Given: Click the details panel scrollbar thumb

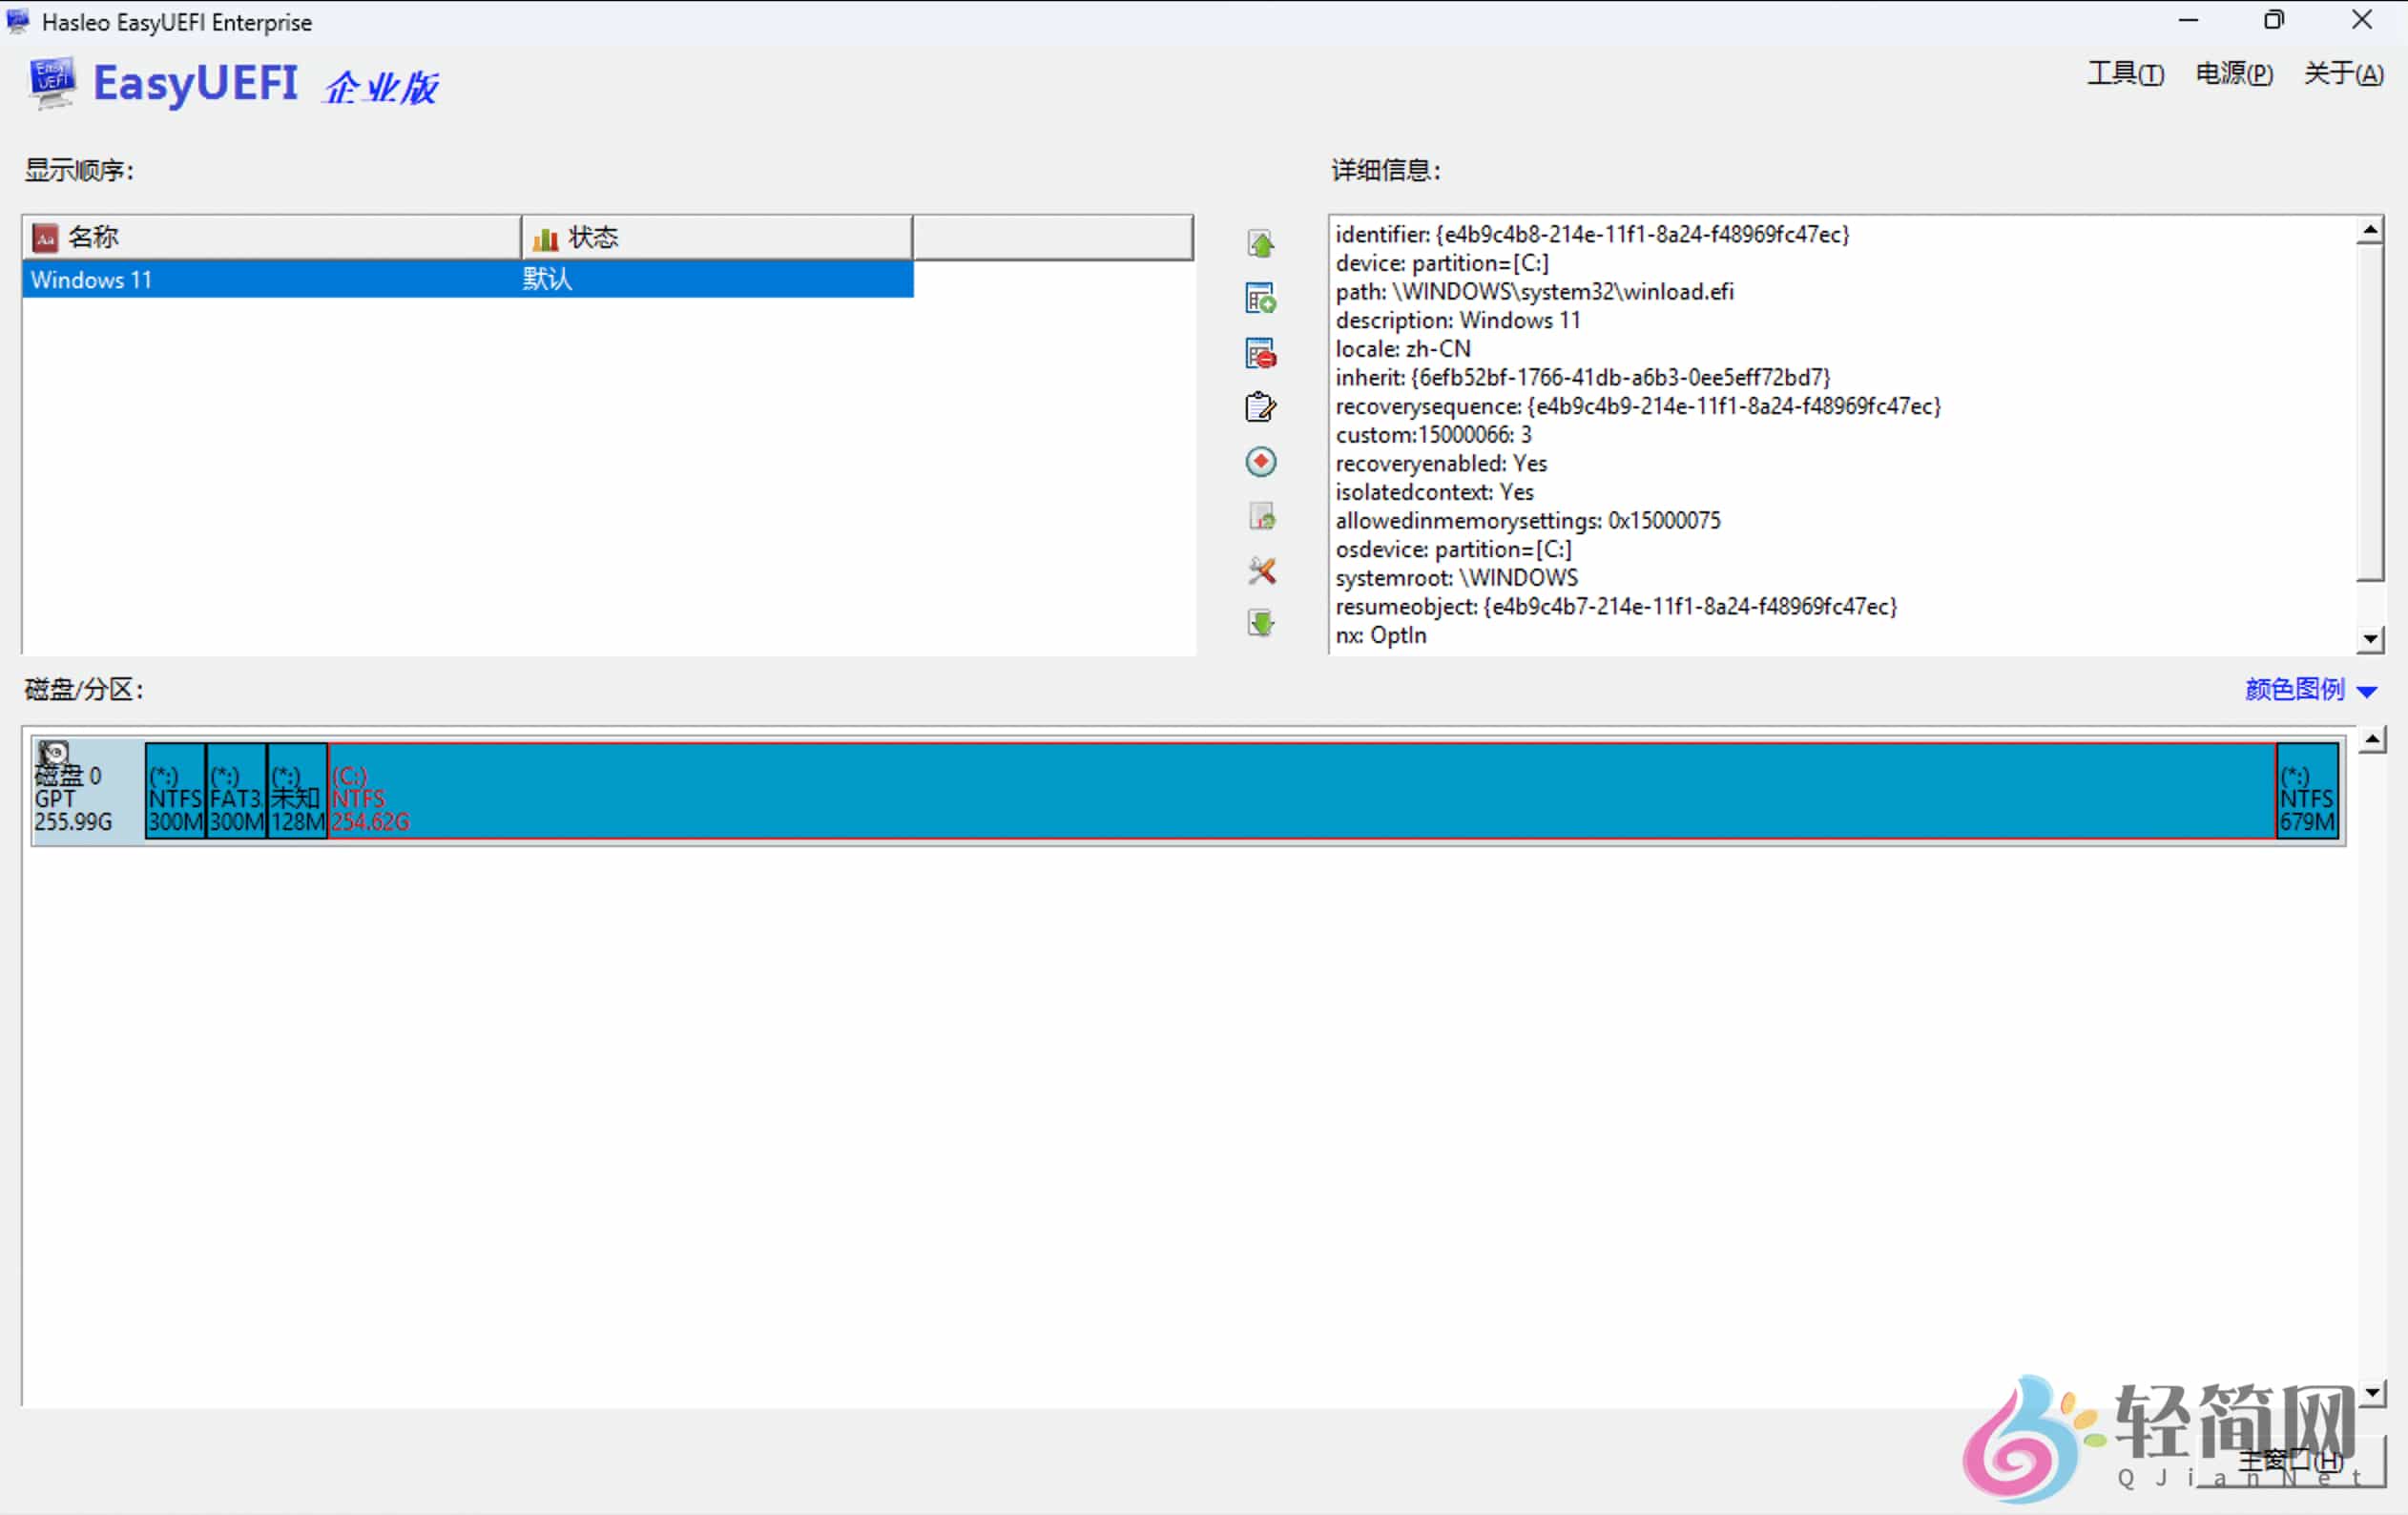Looking at the screenshot, I should point(2369,412).
